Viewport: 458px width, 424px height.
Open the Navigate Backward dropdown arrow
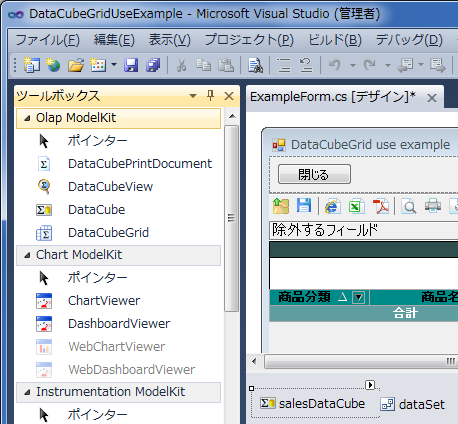(x=421, y=64)
